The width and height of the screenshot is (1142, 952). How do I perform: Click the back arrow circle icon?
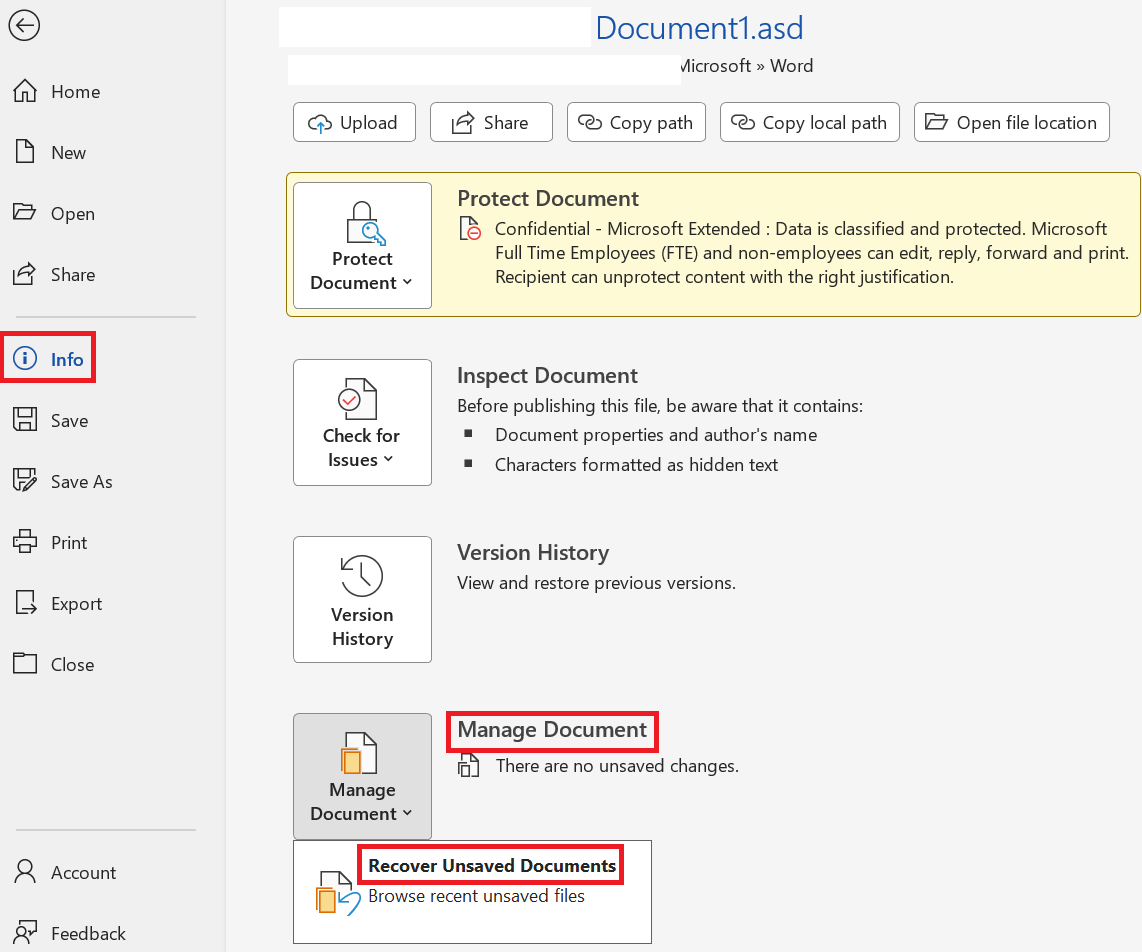[24, 26]
